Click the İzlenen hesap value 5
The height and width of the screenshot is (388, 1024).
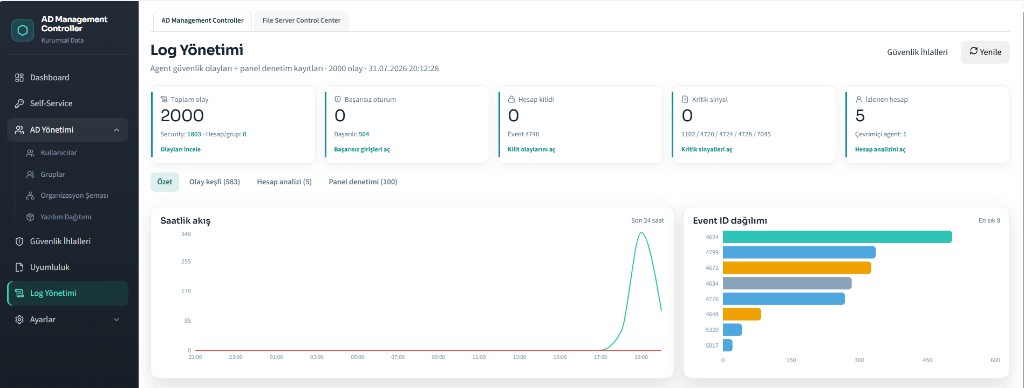[x=860, y=116]
